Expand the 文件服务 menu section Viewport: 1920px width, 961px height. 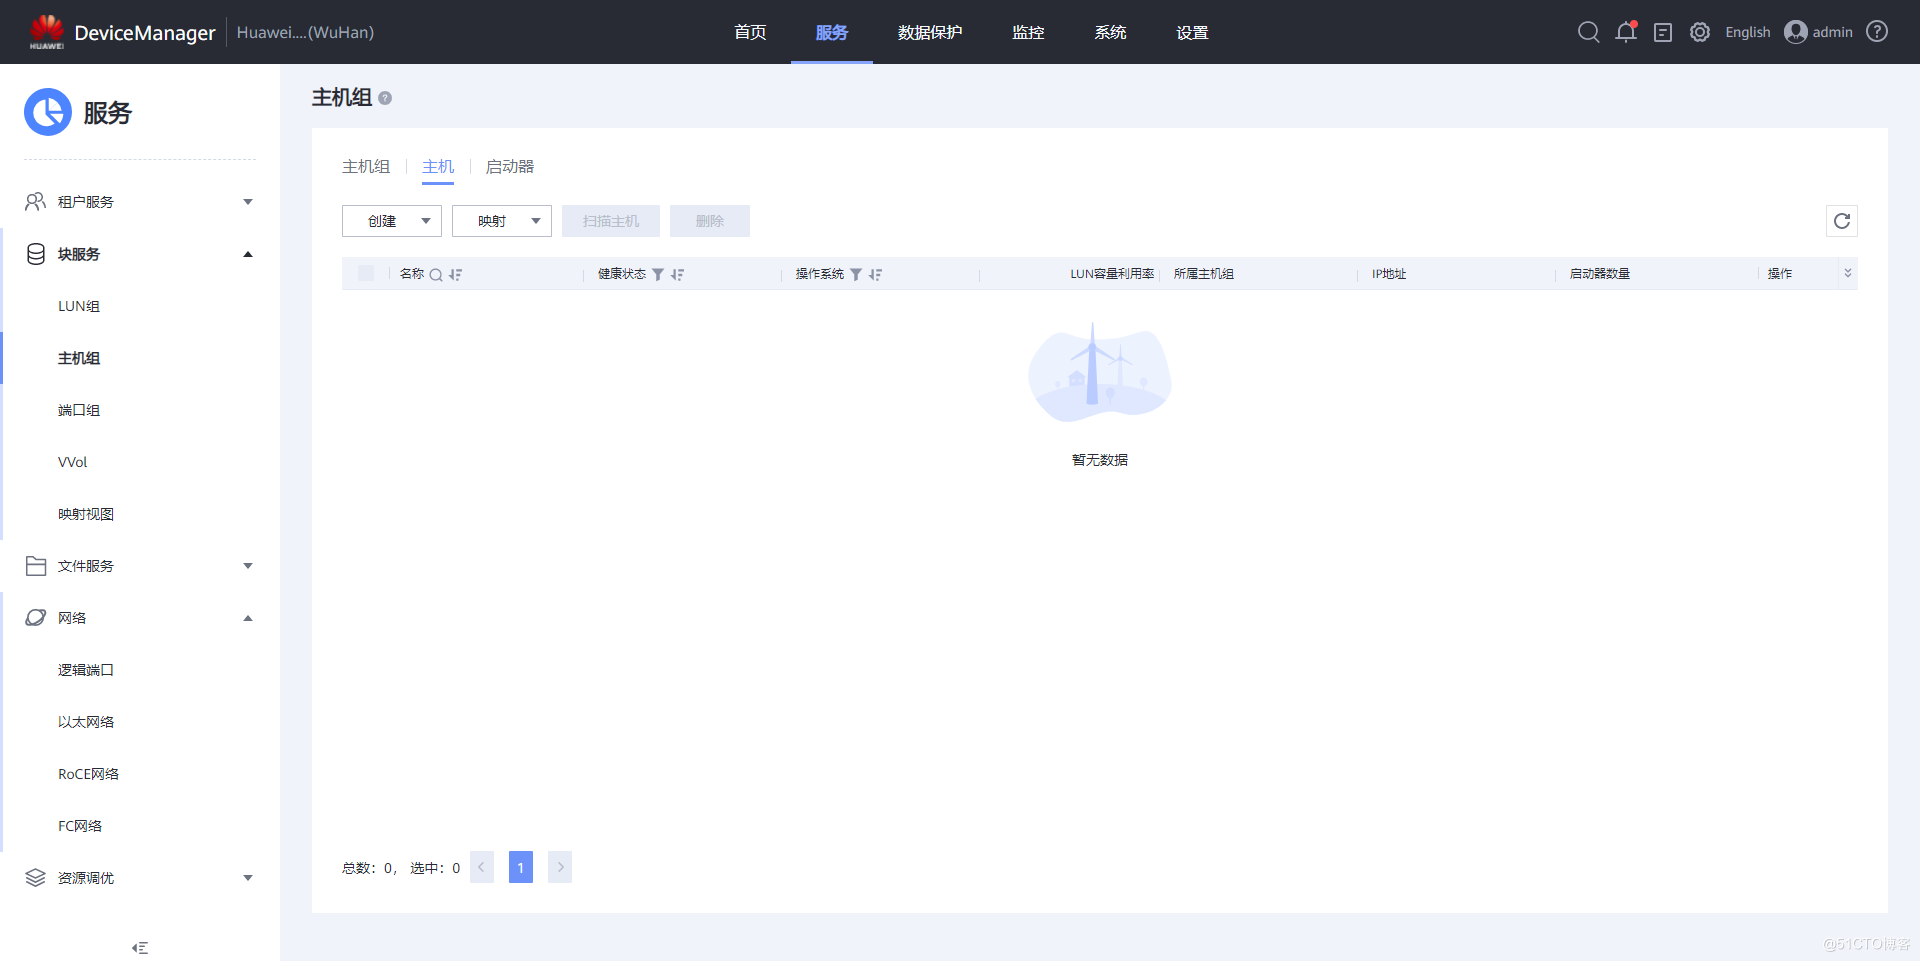[x=140, y=566]
